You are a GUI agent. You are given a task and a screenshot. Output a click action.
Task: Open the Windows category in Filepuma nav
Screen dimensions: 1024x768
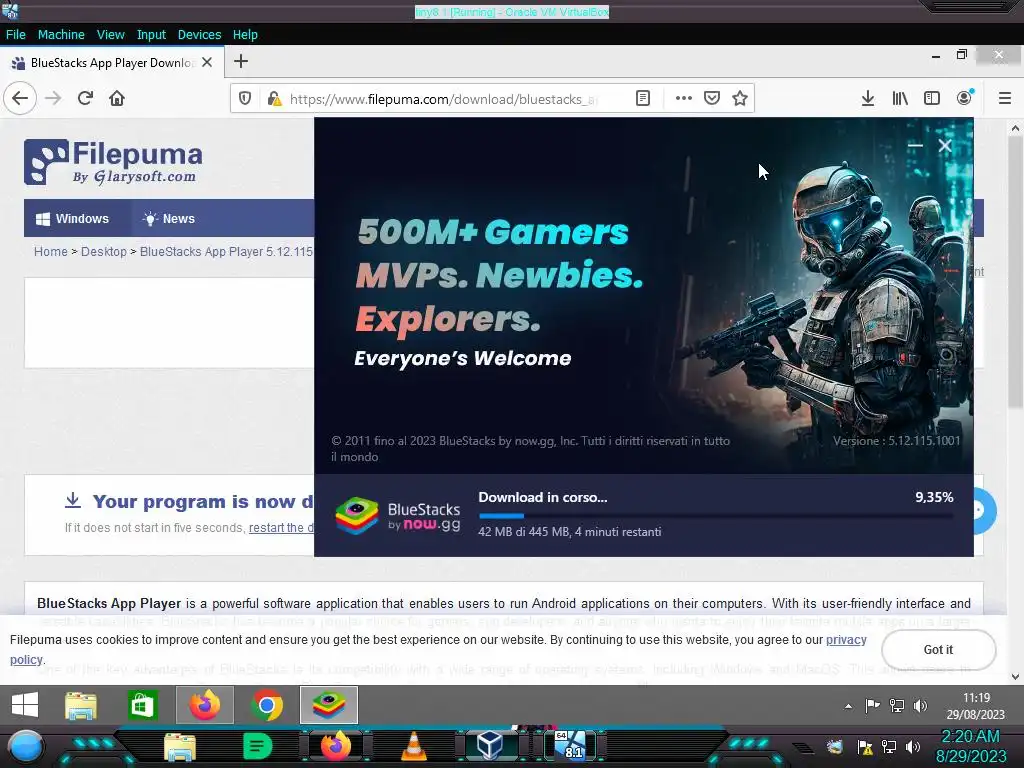pos(72,219)
